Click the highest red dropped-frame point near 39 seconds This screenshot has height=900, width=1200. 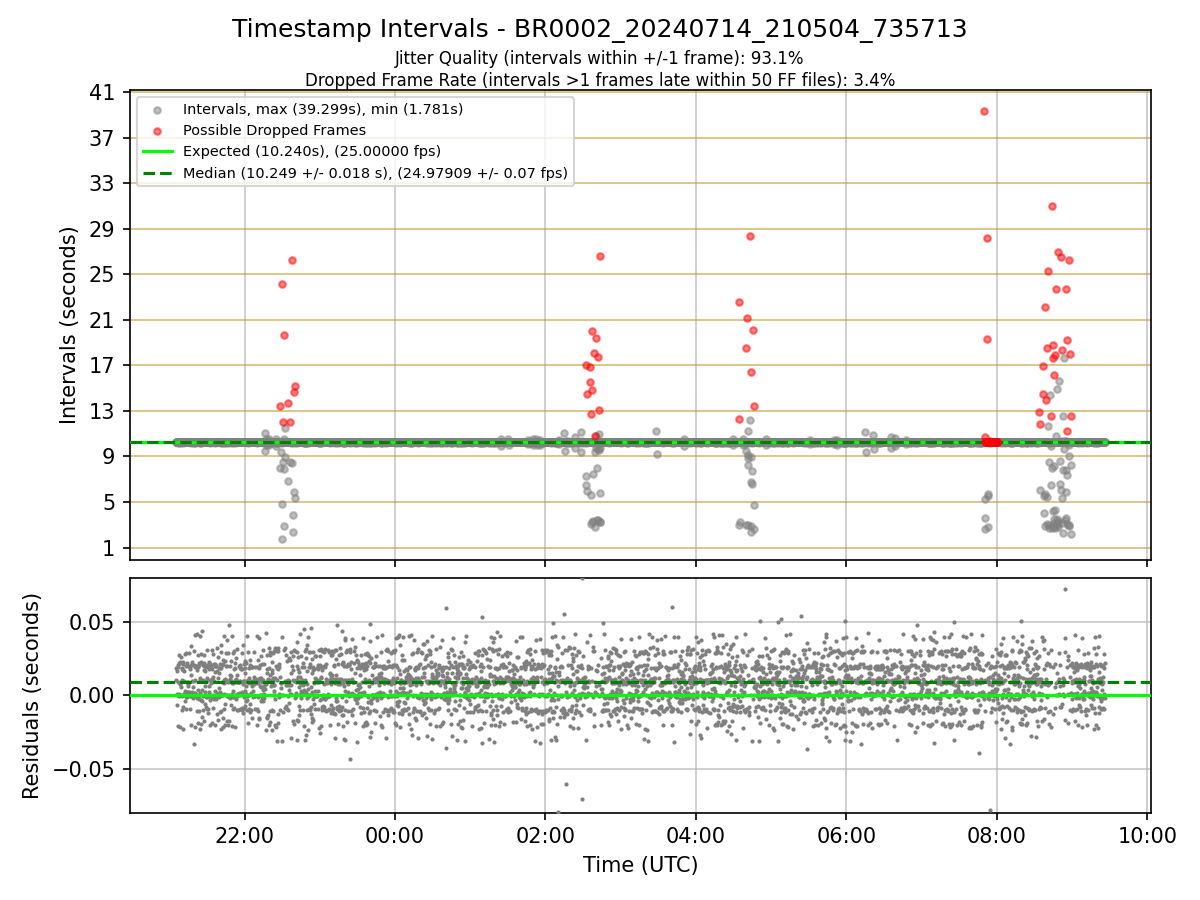point(984,111)
